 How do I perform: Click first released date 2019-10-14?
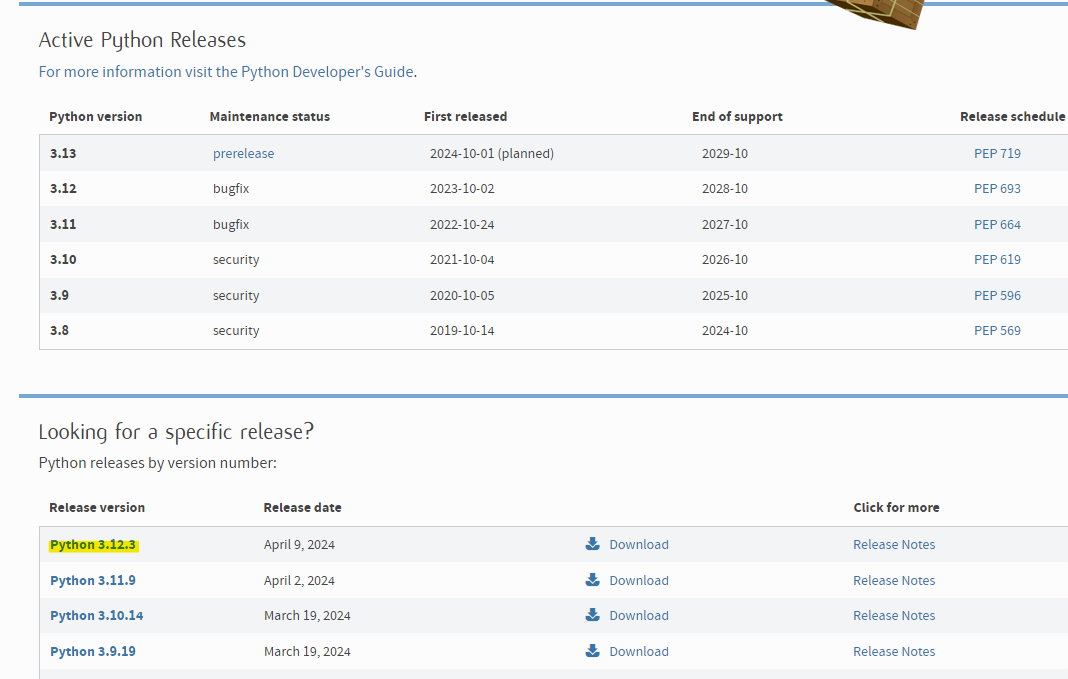click(x=462, y=330)
